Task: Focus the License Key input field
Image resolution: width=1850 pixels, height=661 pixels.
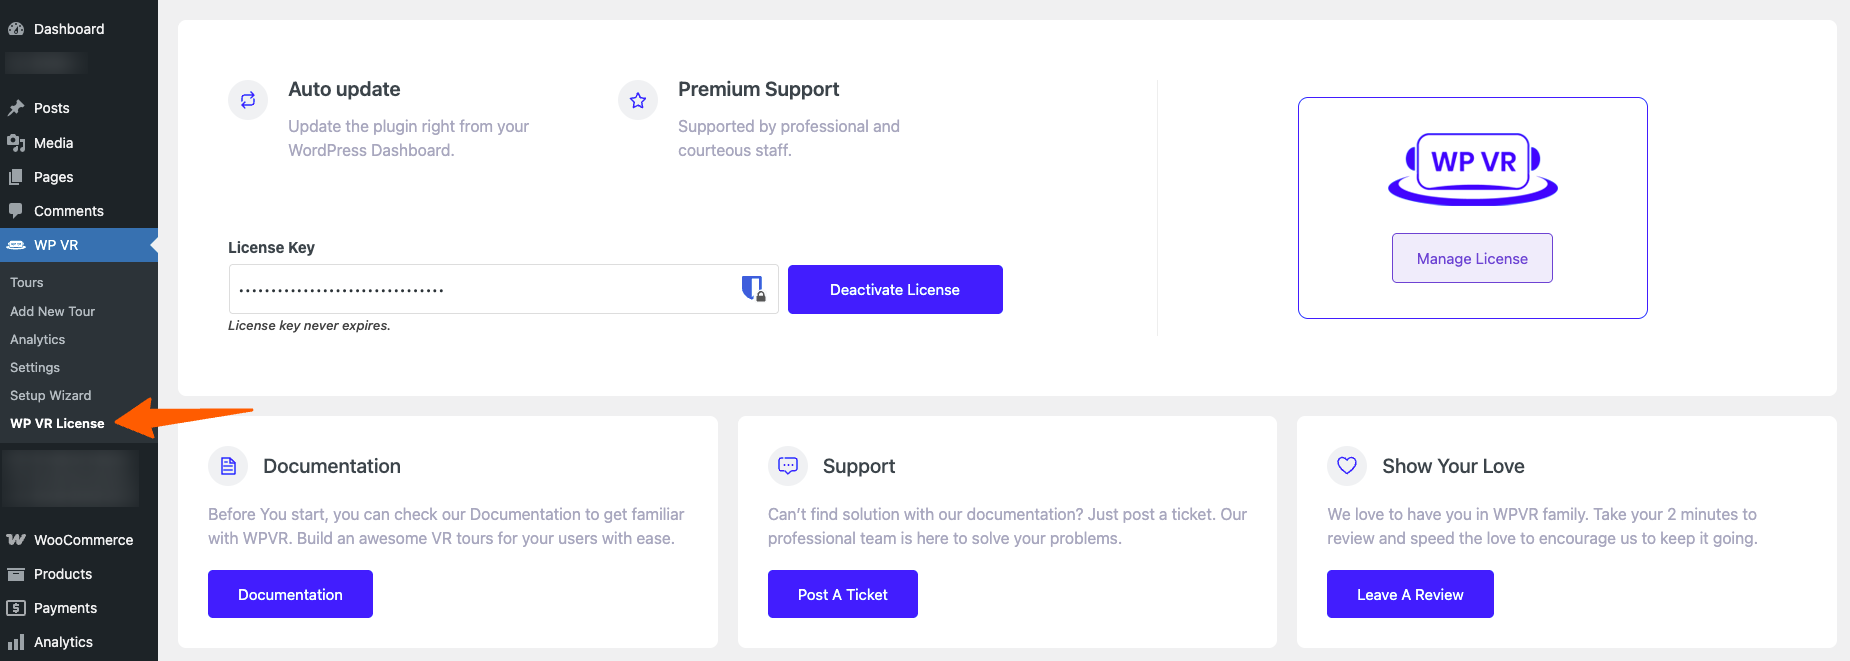Action: tap(480, 290)
